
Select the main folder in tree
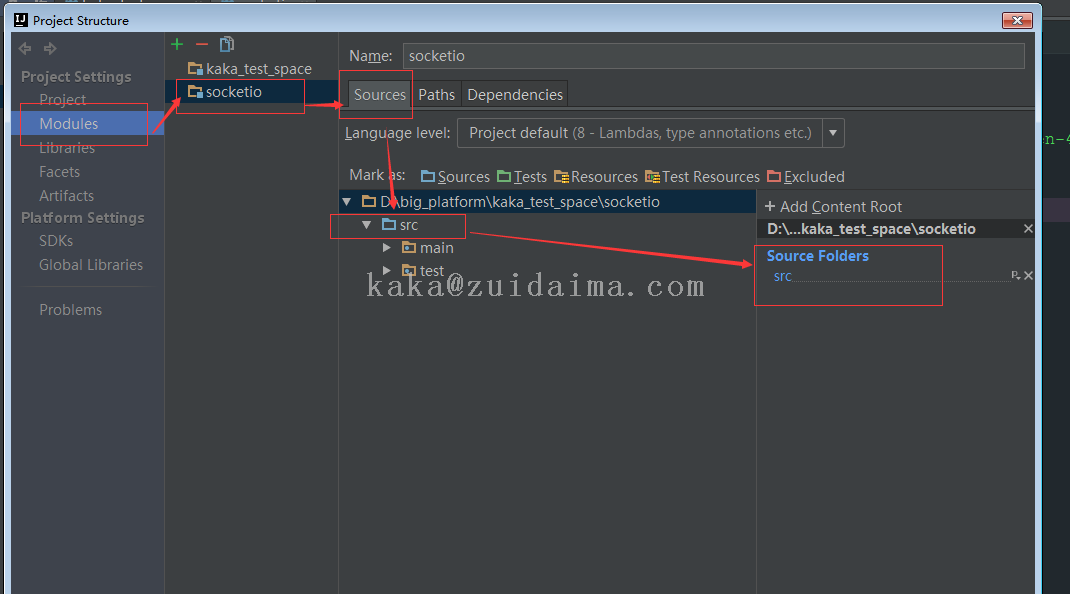(x=428, y=248)
